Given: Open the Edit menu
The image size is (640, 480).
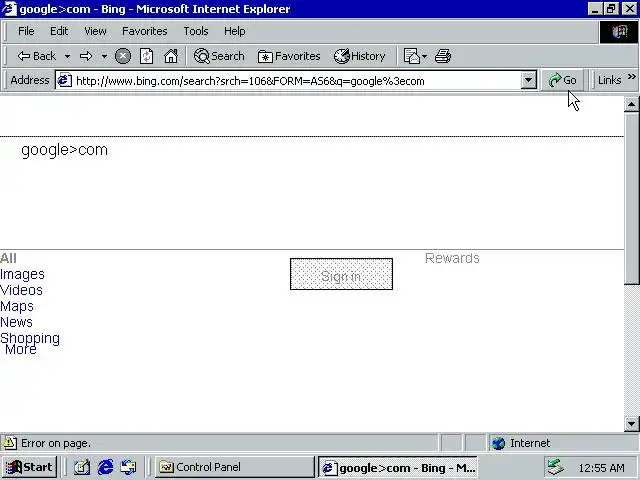Looking at the screenshot, I should (x=59, y=31).
